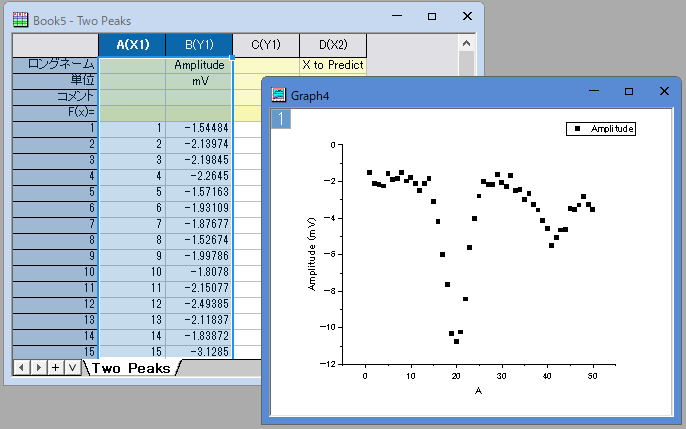
Task: Click cell value -1.54484
Action: tap(199, 129)
